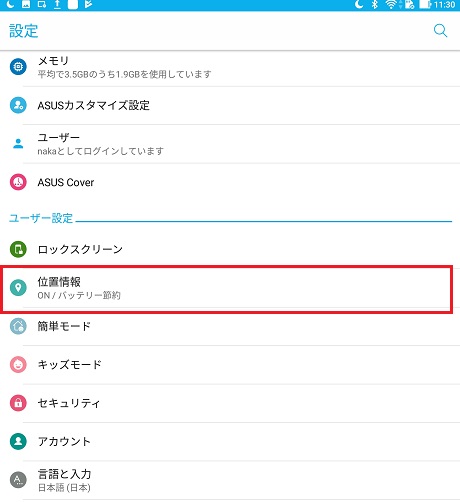Open the 言語と入力 settings
Screen dimensions: 460x502
230,480
